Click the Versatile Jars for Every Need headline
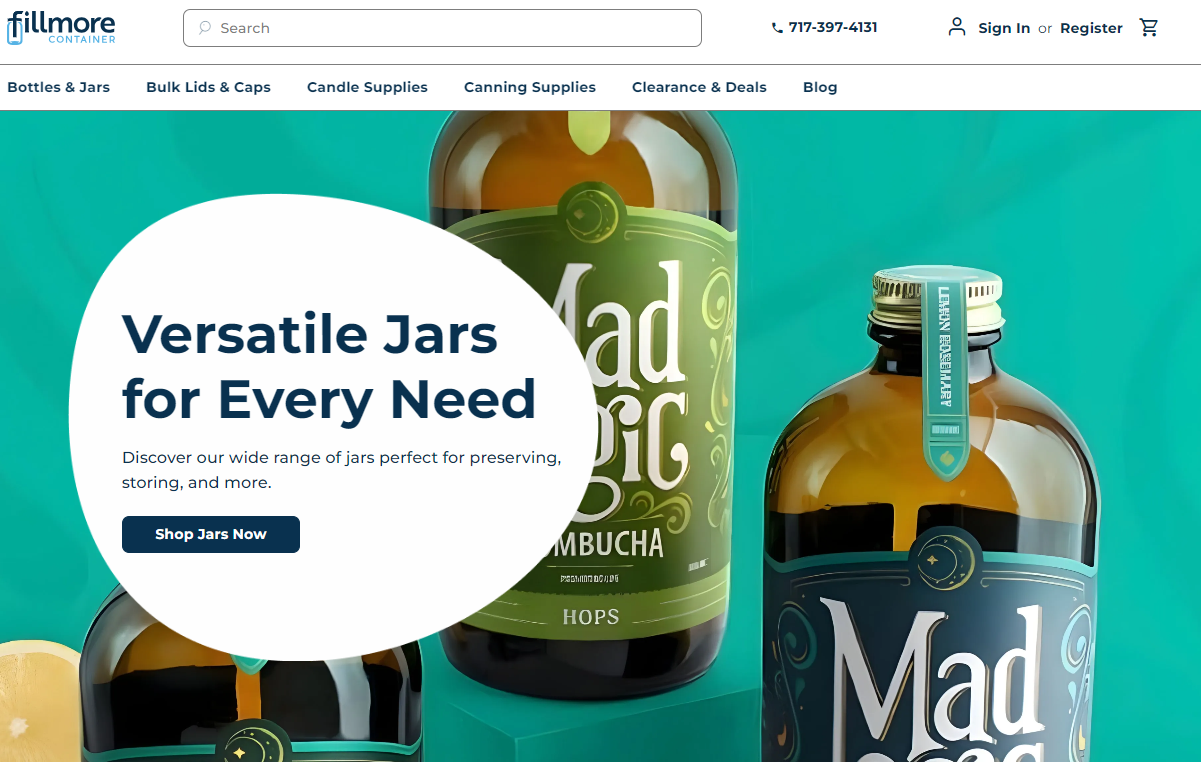Image resolution: width=1201 pixels, height=762 pixels. pyautogui.click(x=329, y=366)
